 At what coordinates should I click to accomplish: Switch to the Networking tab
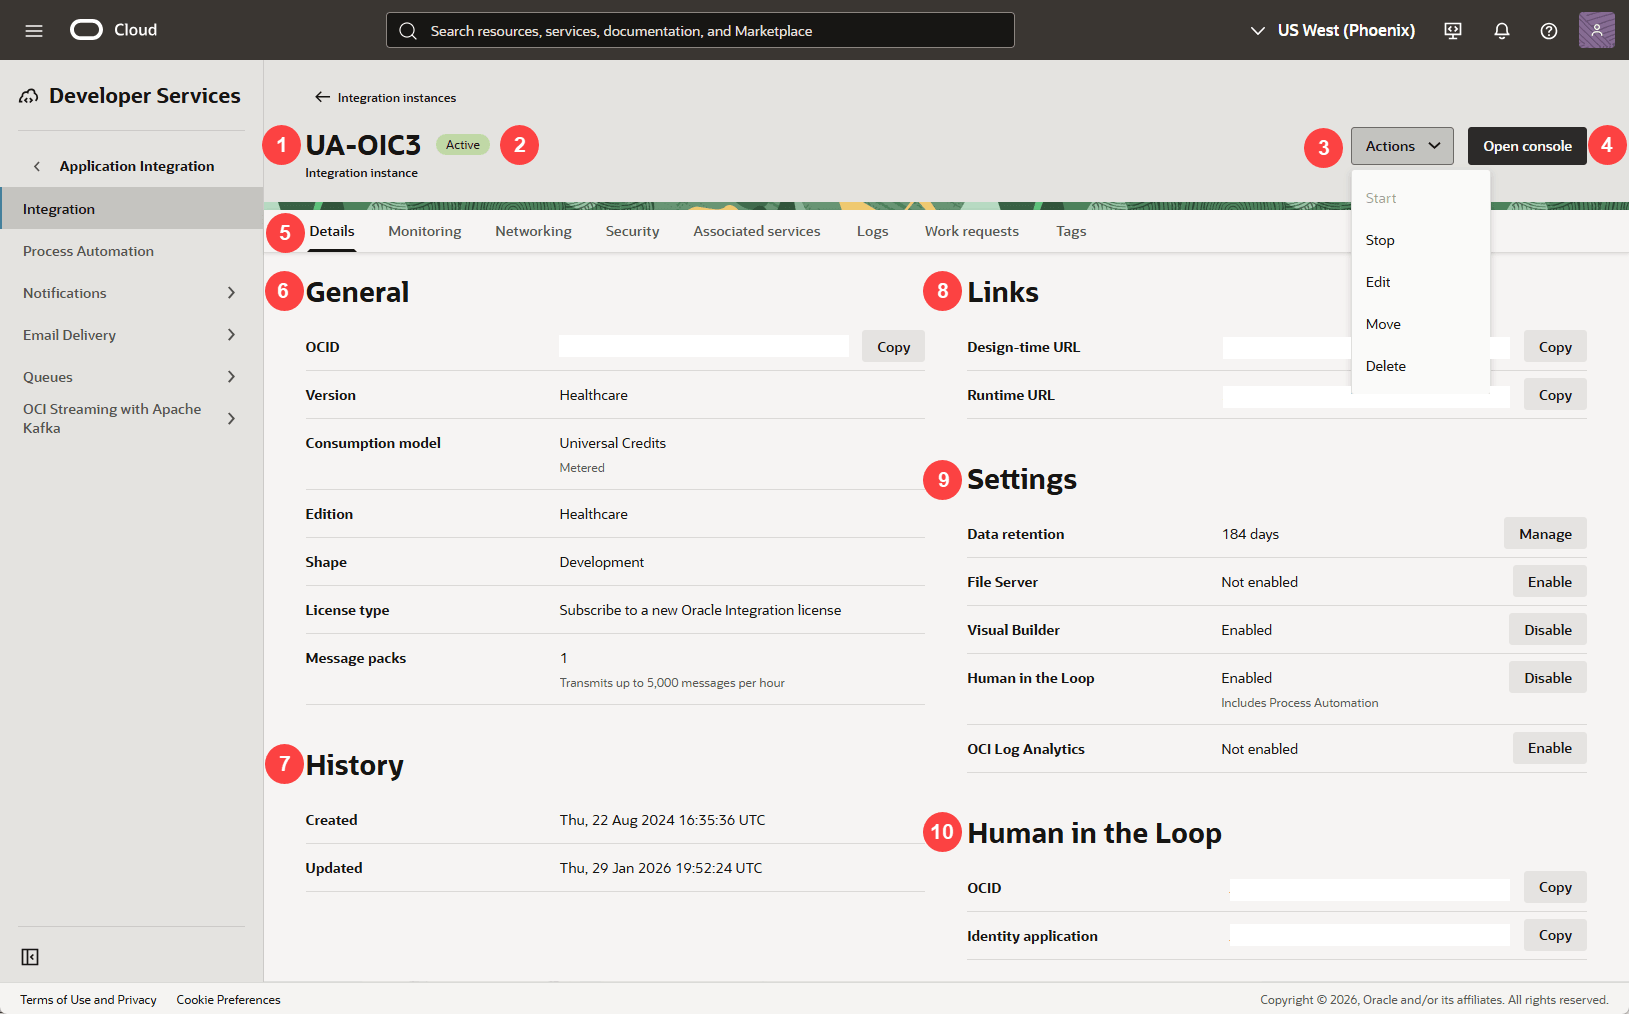click(x=534, y=231)
